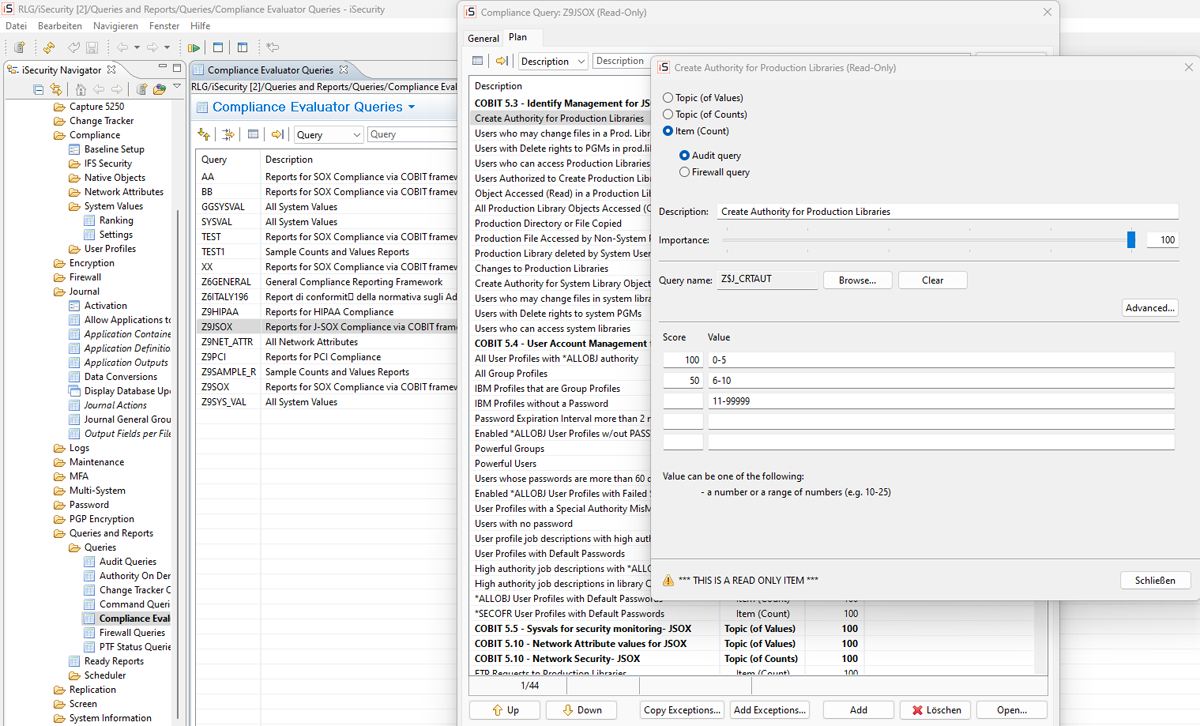Screen dimensions: 1200x726
Task: Click the Home icon in Navigator toolbar
Action: [x=81, y=89]
